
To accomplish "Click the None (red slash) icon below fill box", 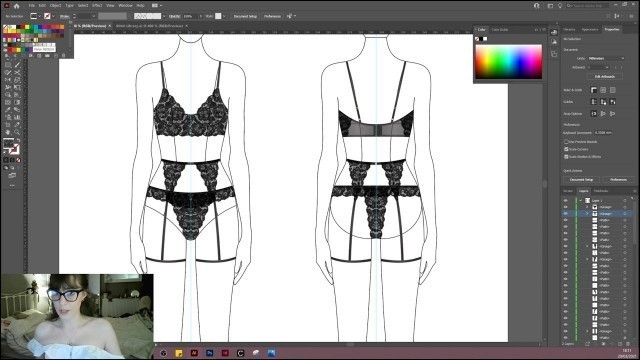I will 18,160.
